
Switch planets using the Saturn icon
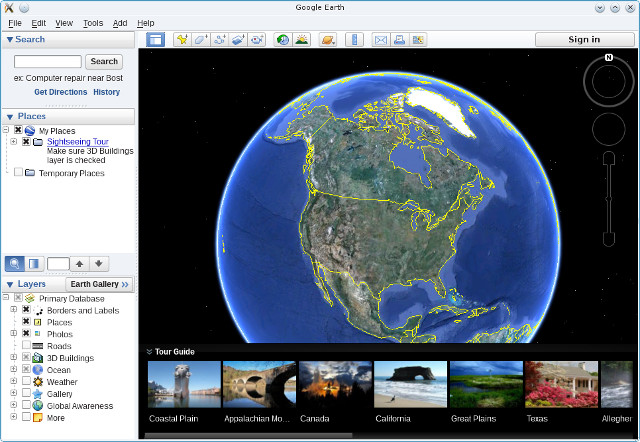pos(328,40)
